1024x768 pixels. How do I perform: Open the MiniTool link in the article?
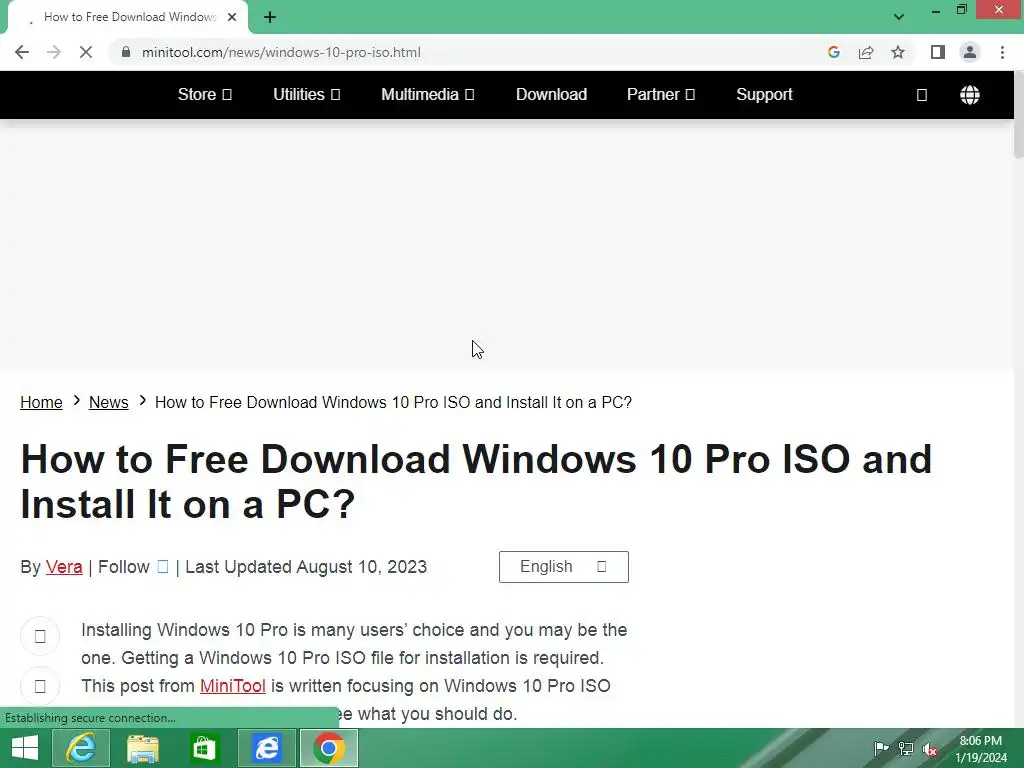[232, 686]
